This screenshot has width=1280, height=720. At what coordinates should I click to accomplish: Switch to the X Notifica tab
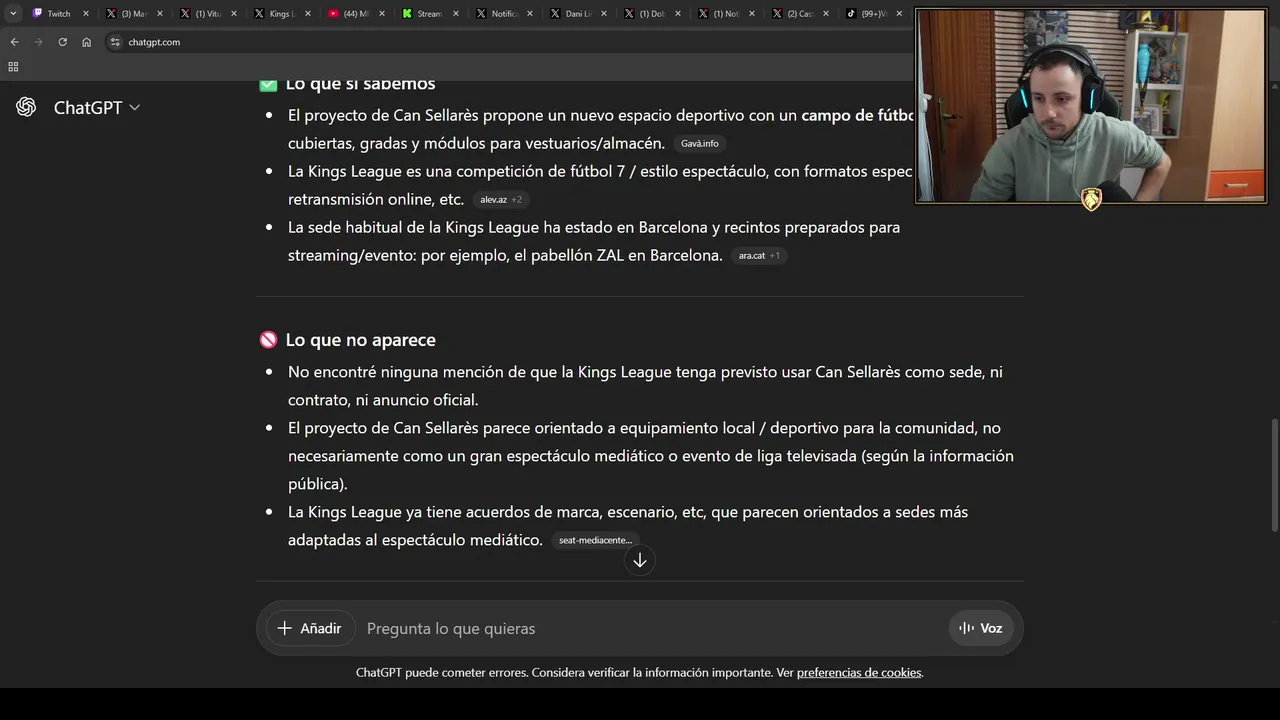pos(503,14)
